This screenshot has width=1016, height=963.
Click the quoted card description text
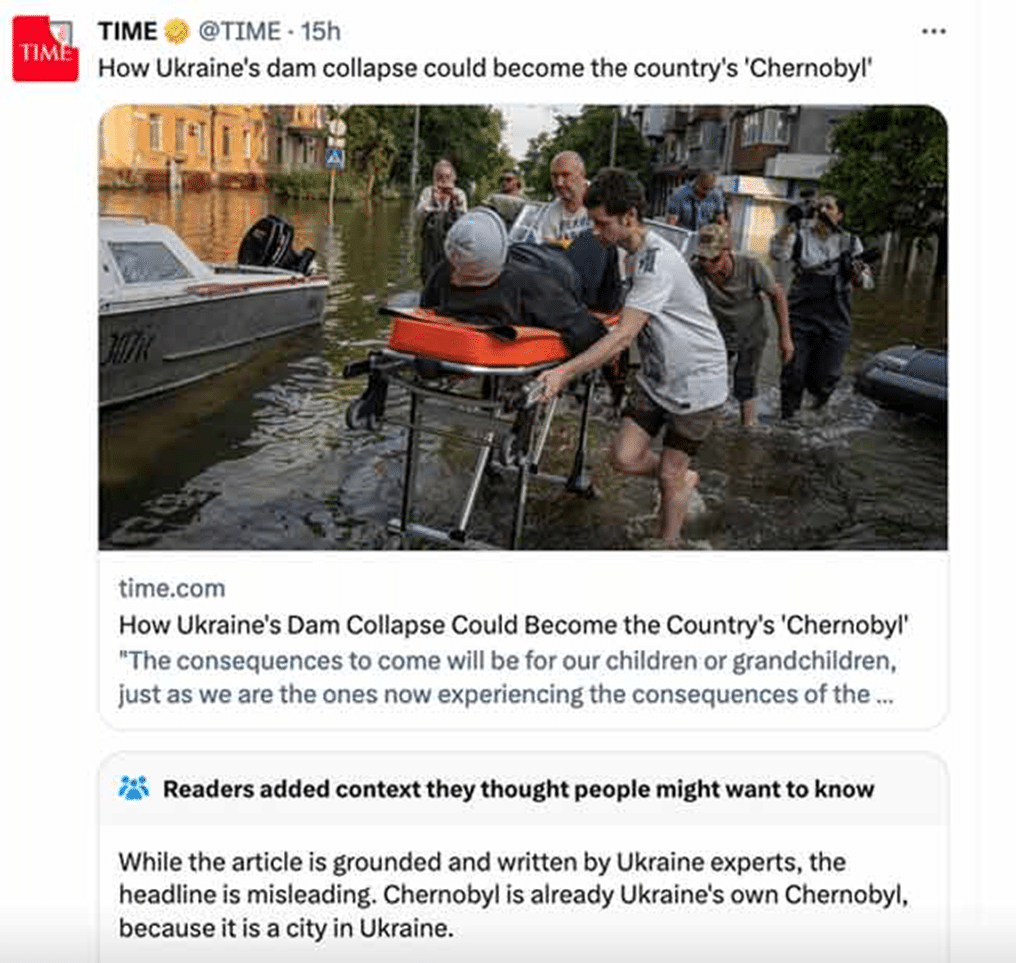point(507,677)
